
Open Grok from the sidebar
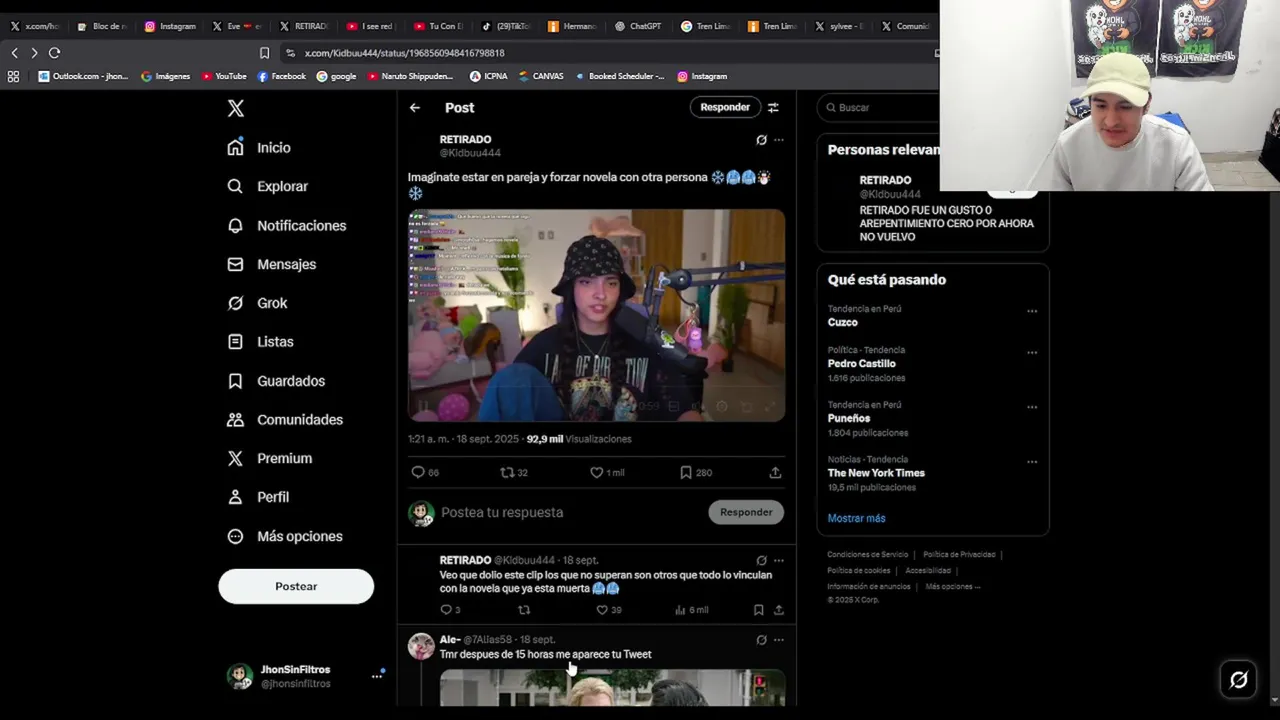click(x=257, y=303)
